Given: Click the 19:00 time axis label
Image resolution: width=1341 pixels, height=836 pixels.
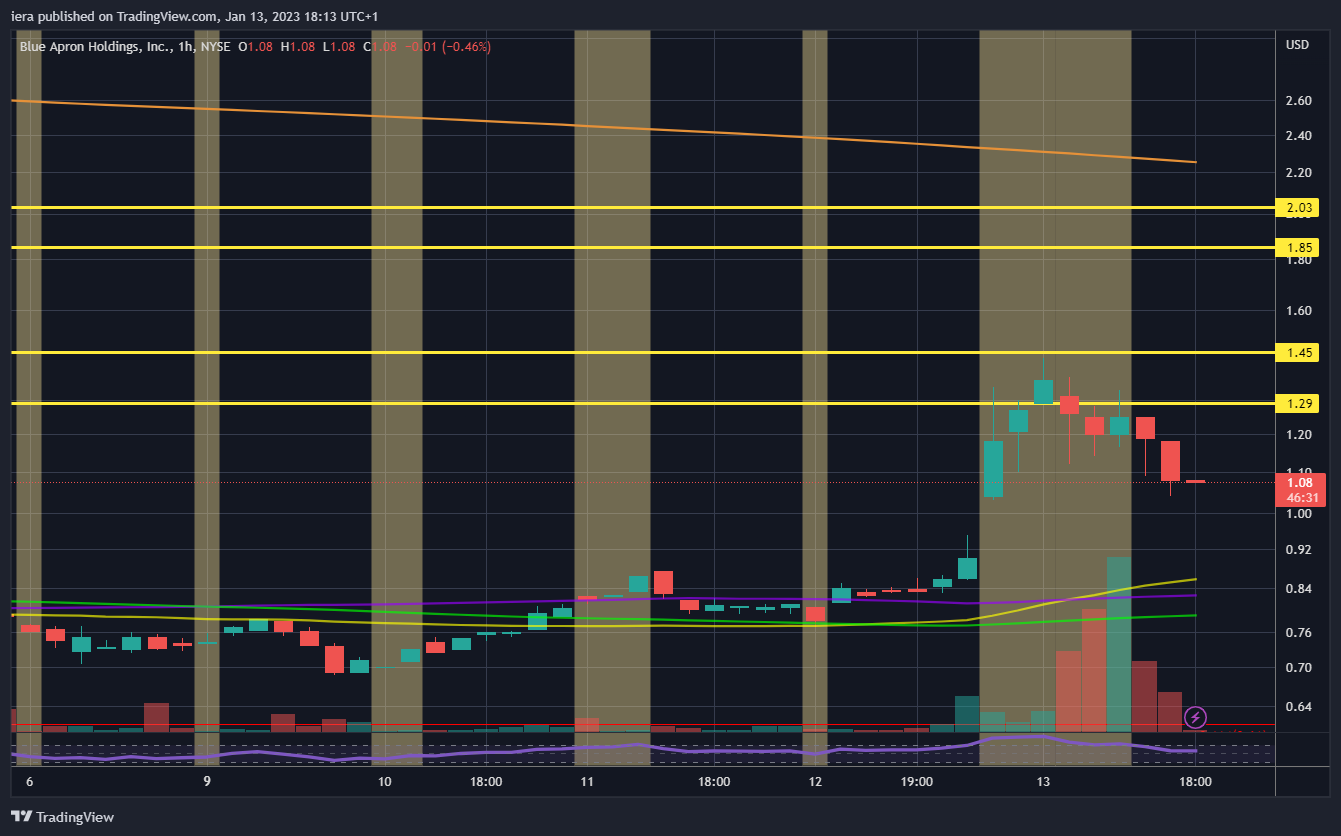Looking at the screenshot, I should pyautogui.click(x=917, y=782).
